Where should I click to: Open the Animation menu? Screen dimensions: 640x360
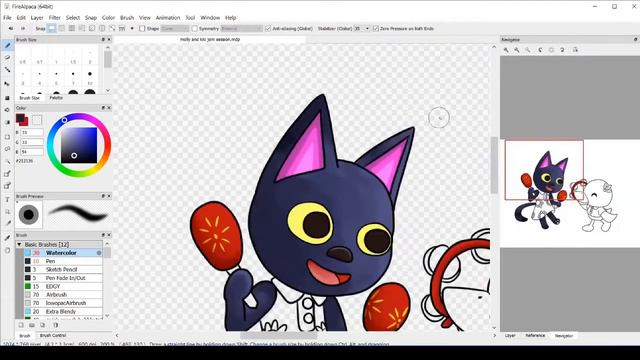coord(168,18)
